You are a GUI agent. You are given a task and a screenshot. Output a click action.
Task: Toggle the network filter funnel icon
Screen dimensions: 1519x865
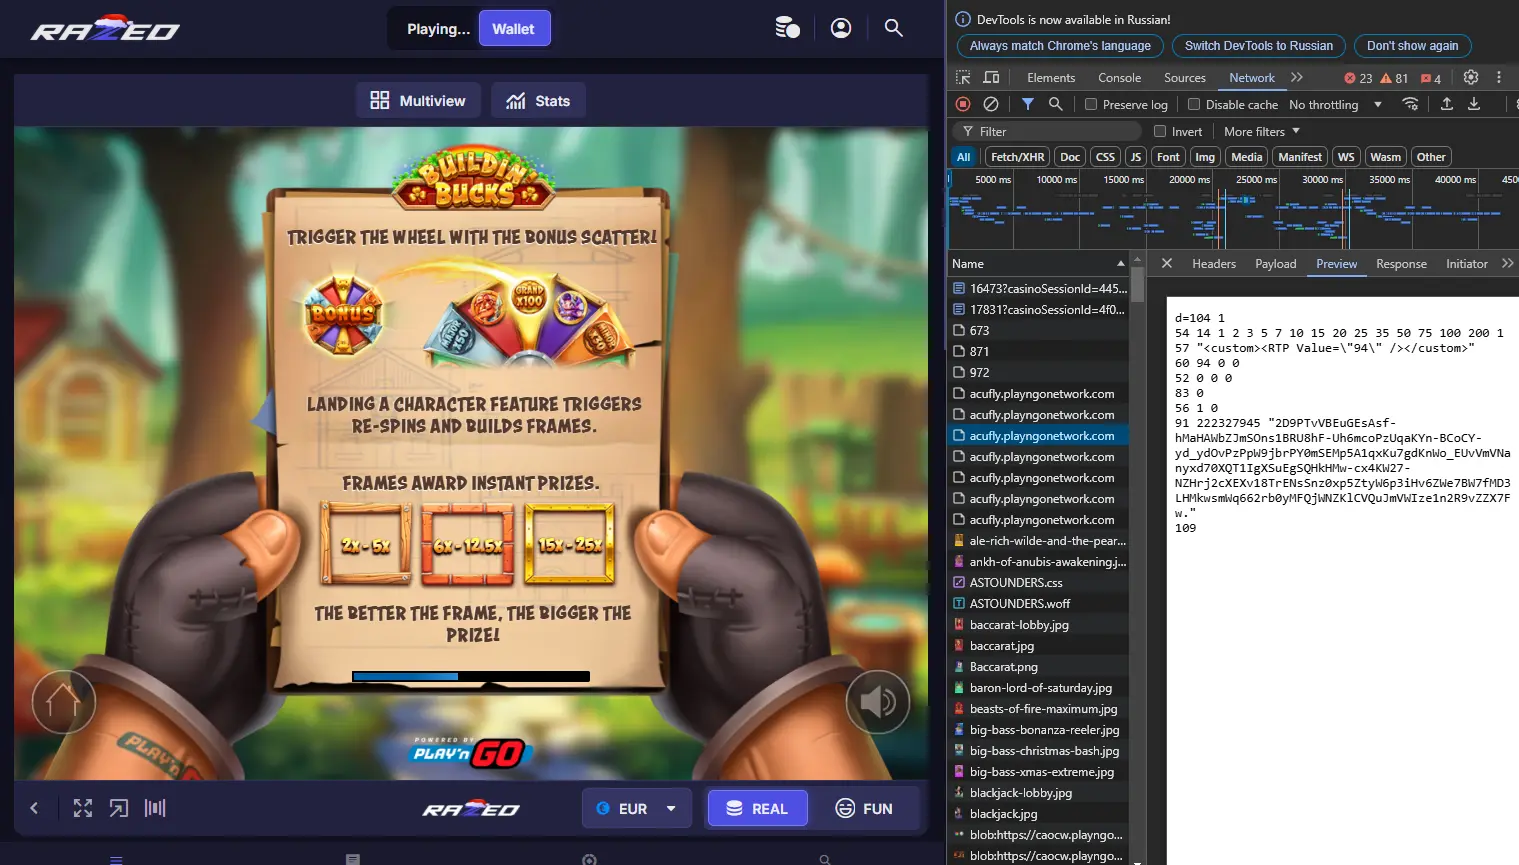coord(1028,104)
